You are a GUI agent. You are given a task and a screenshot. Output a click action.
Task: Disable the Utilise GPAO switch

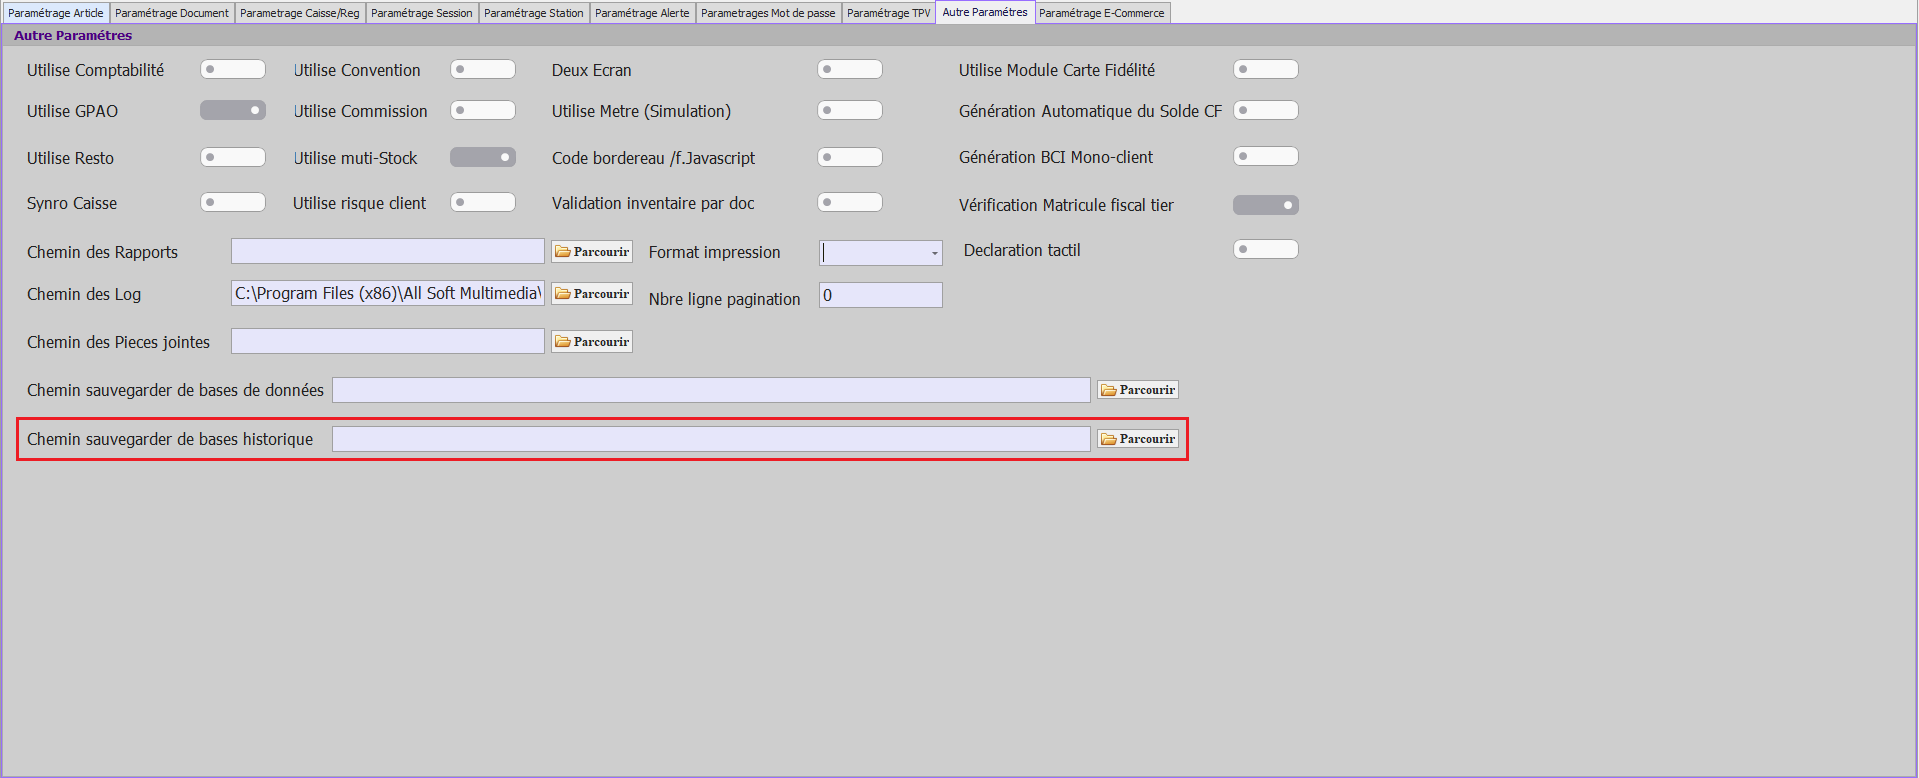pyautogui.click(x=233, y=110)
